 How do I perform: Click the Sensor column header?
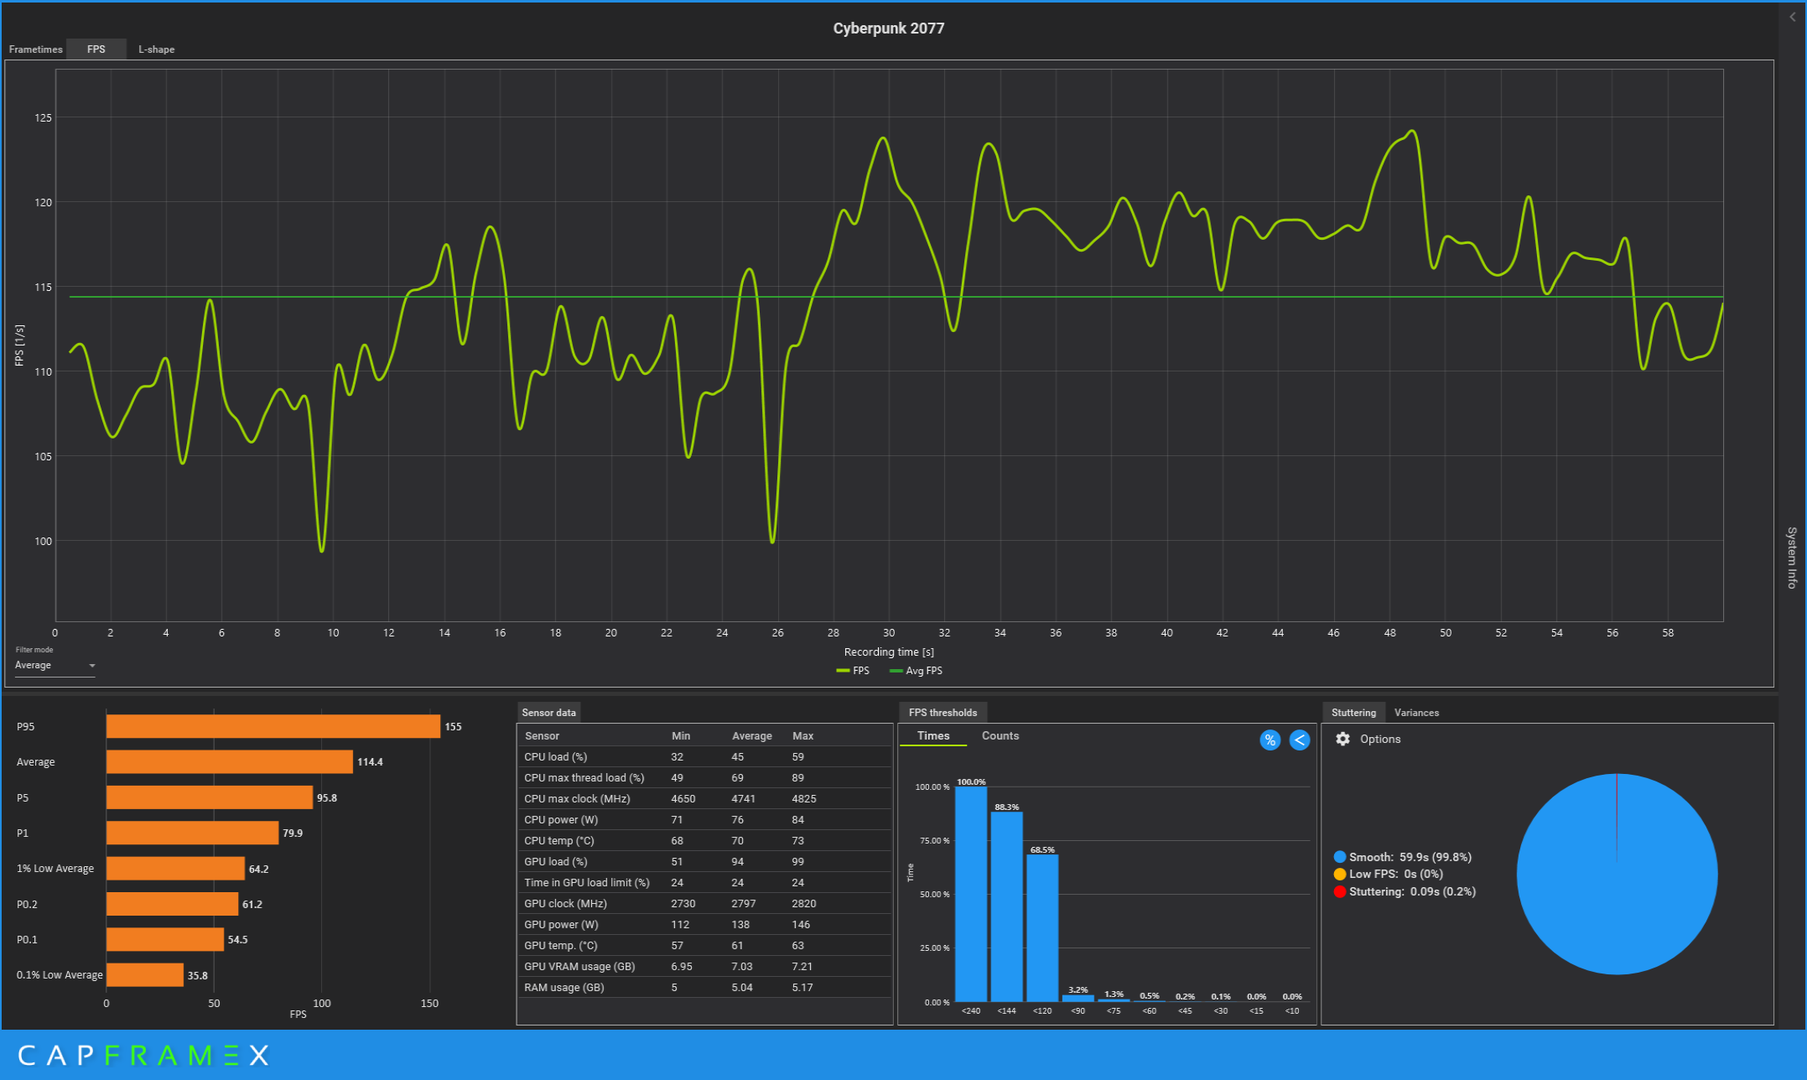(x=542, y=736)
